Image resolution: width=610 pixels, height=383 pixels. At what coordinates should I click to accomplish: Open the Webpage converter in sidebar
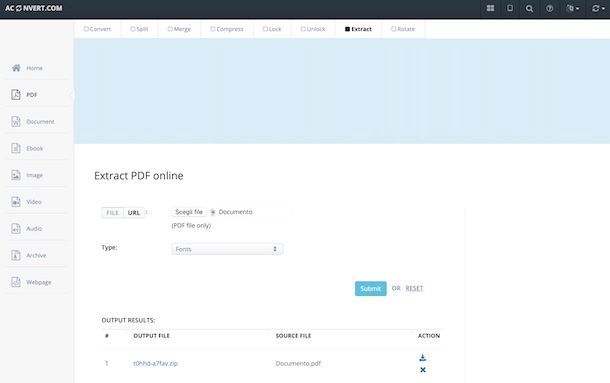[31, 282]
